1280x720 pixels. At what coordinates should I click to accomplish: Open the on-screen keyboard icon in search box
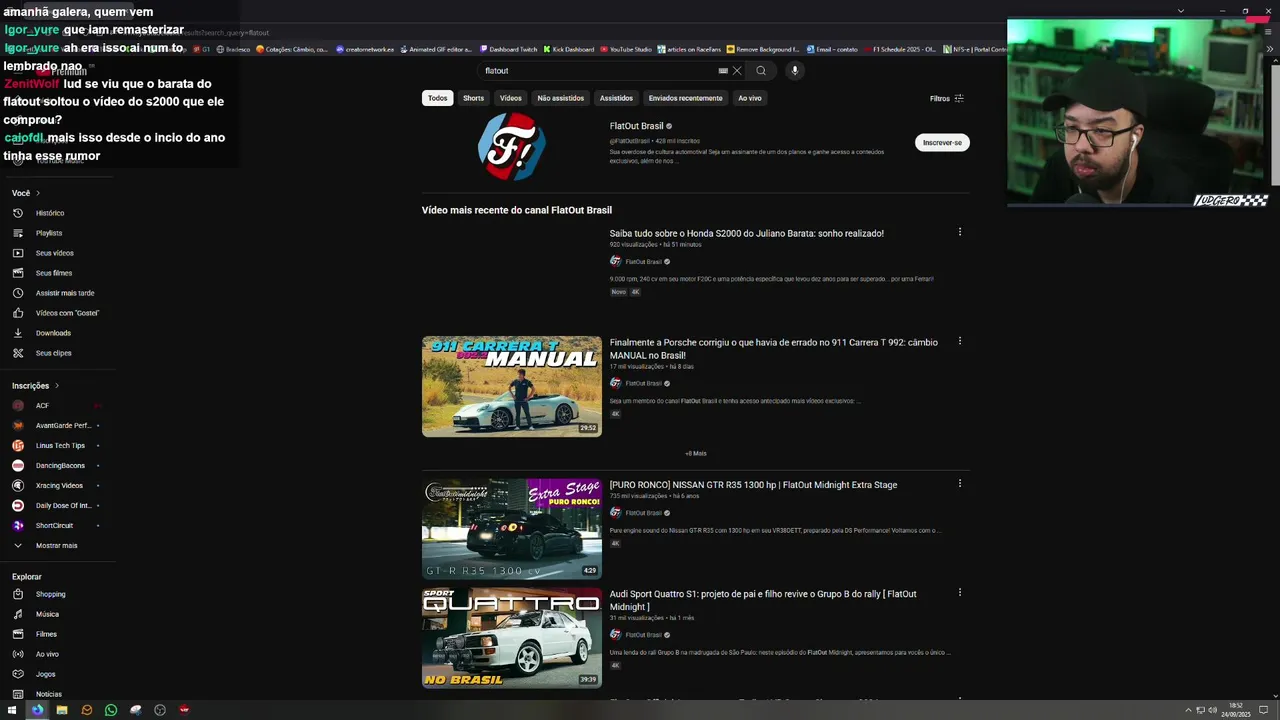pos(723,71)
